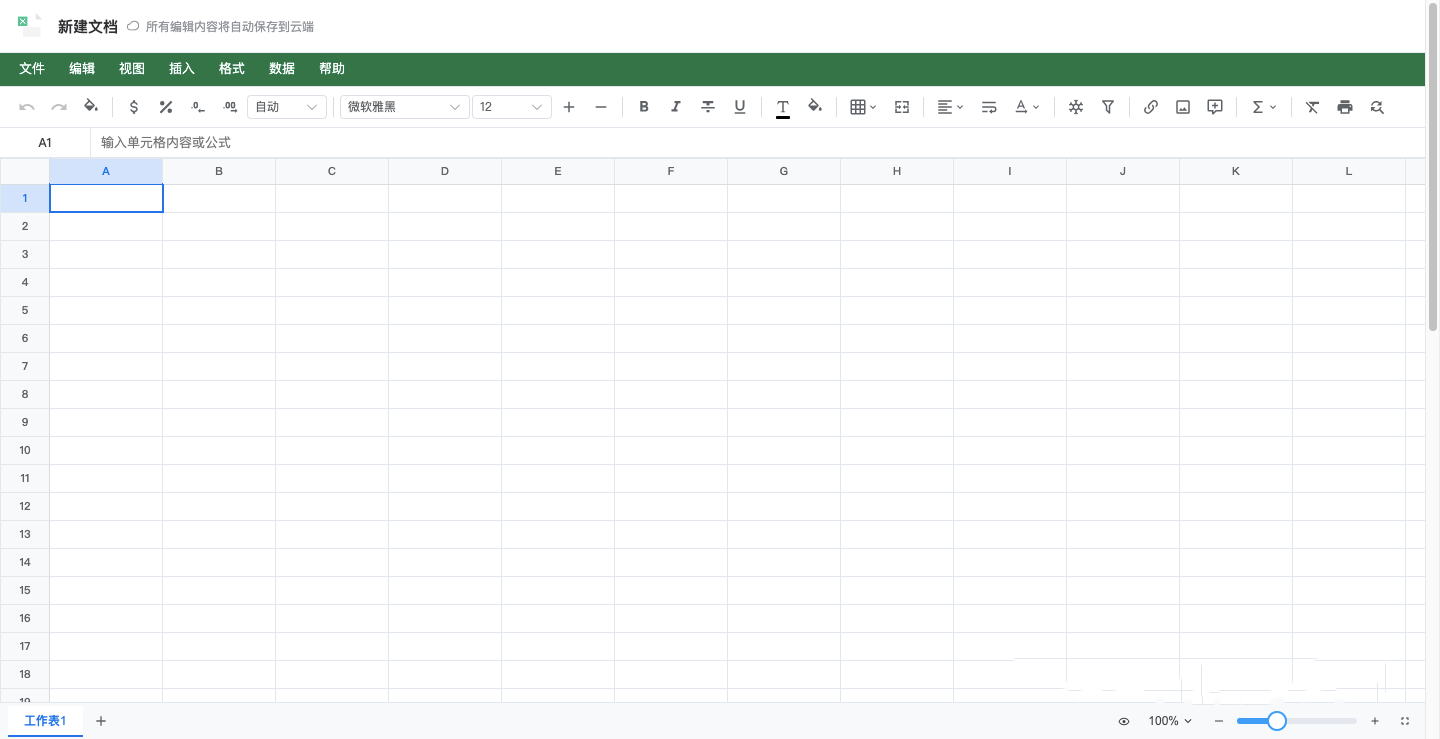Click the freeze panes snowflake icon
1440x739 pixels.
coord(1076,107)
